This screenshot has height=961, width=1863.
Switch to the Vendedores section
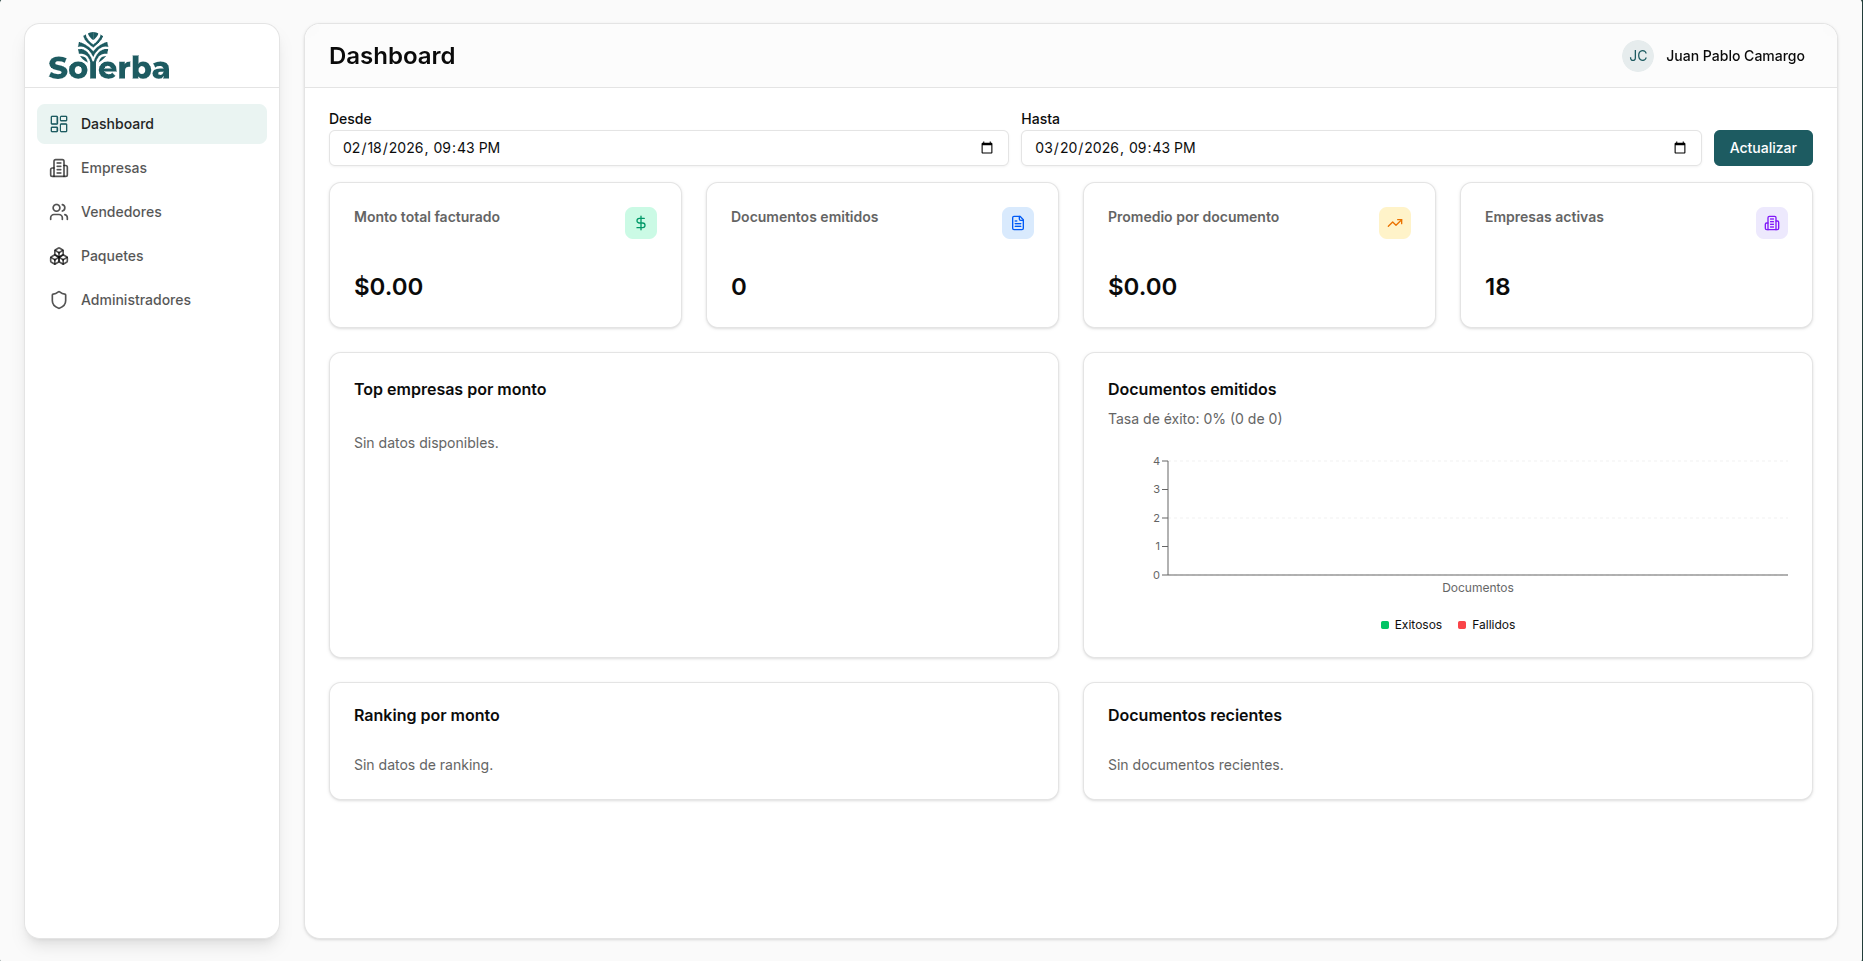[x=121, y=211]
